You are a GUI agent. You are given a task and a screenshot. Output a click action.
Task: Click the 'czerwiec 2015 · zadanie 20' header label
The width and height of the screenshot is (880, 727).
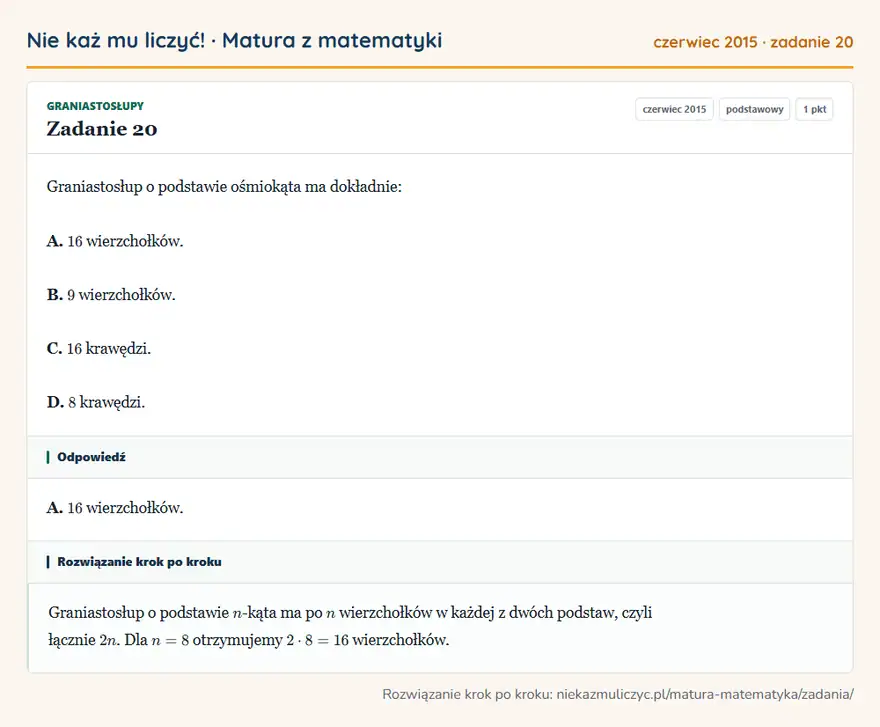tap(753, 42)
